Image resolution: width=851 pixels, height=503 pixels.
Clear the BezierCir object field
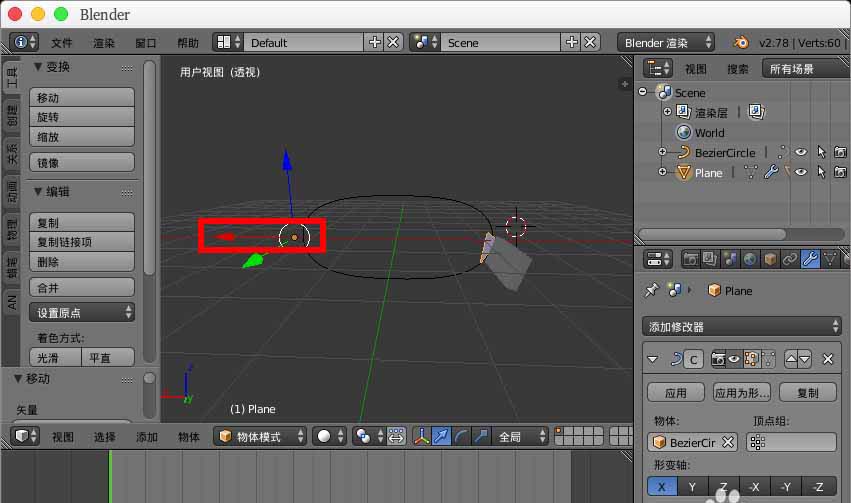(728, 443)
